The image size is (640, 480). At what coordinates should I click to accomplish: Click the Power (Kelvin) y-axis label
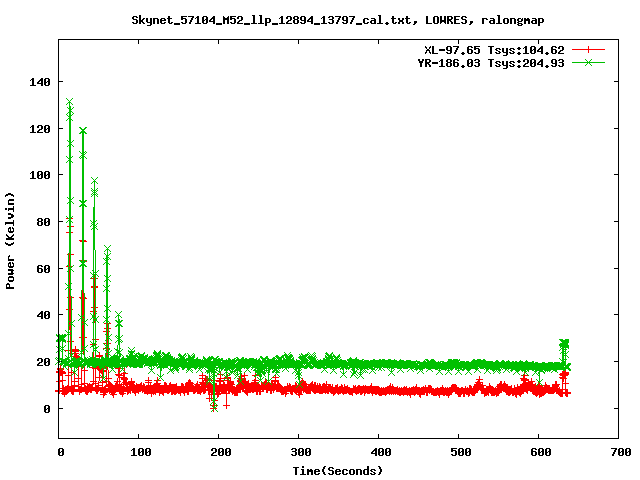click(10, 241)
